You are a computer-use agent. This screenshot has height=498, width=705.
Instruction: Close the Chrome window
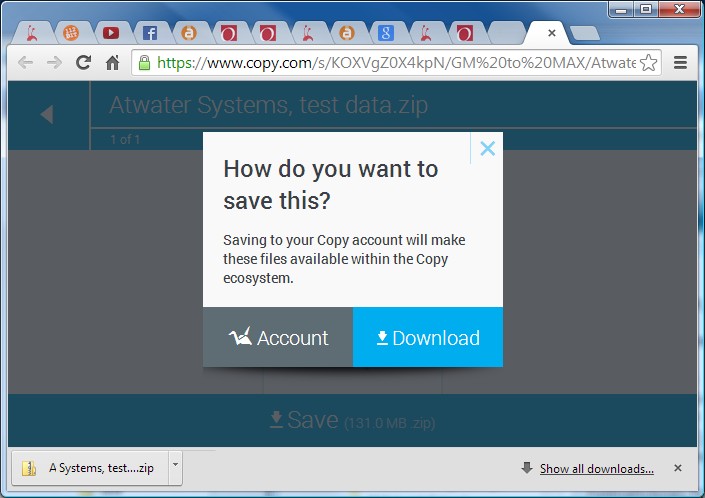pos(679,9)
